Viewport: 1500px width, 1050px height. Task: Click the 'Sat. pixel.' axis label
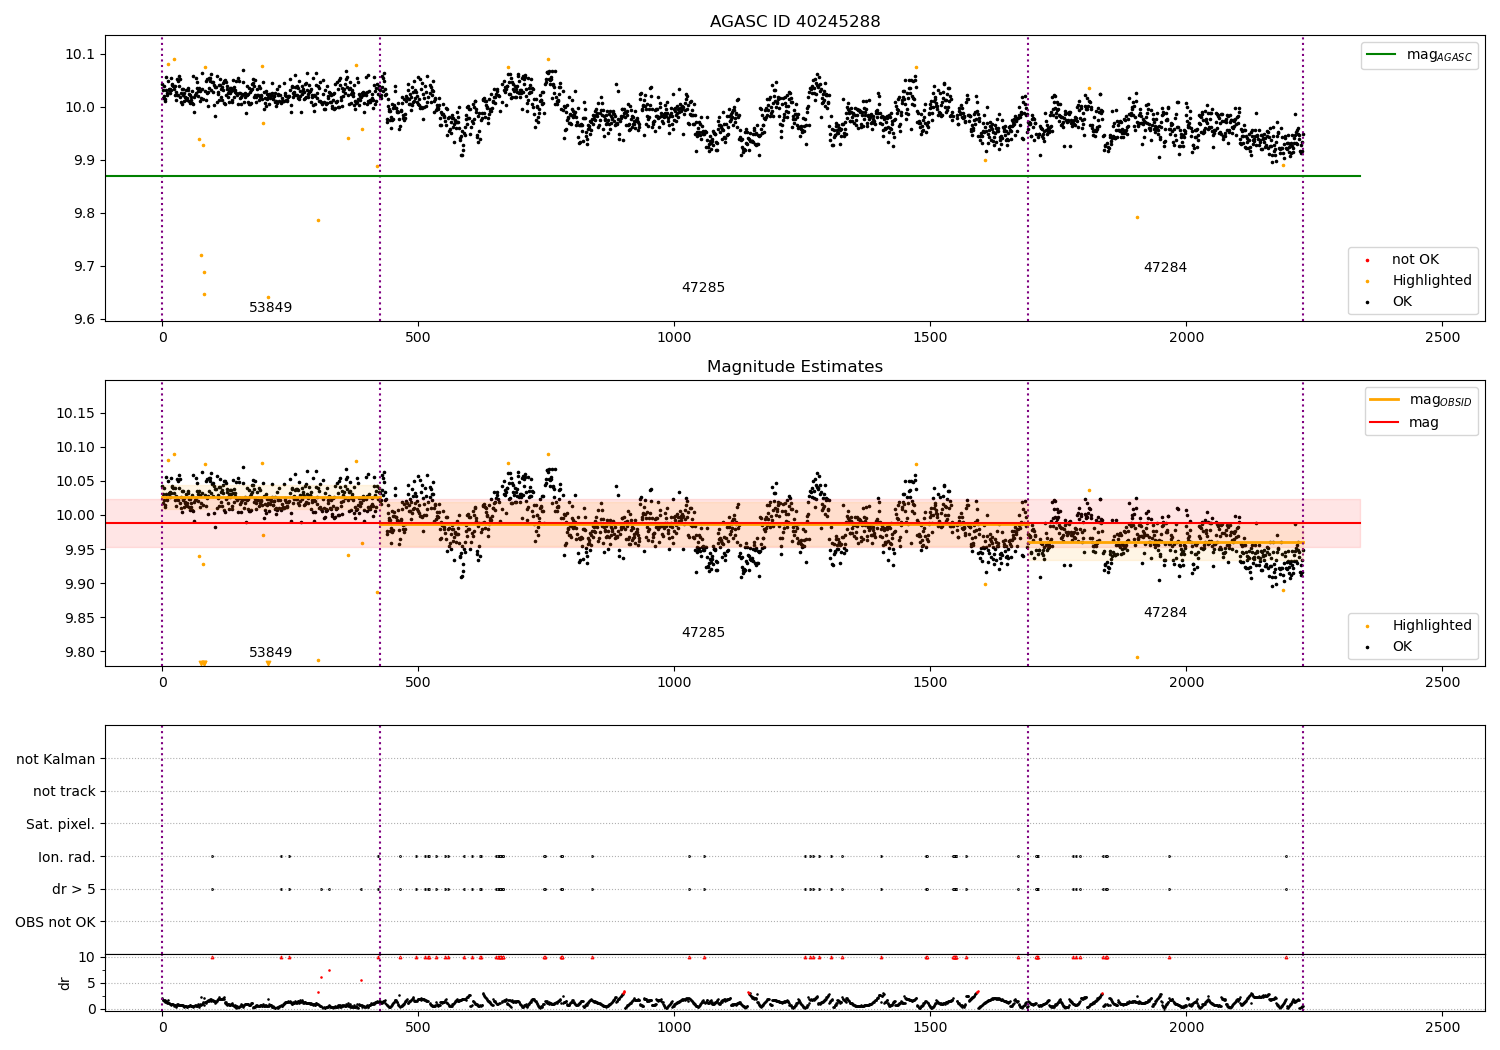[x=61, y=825]
